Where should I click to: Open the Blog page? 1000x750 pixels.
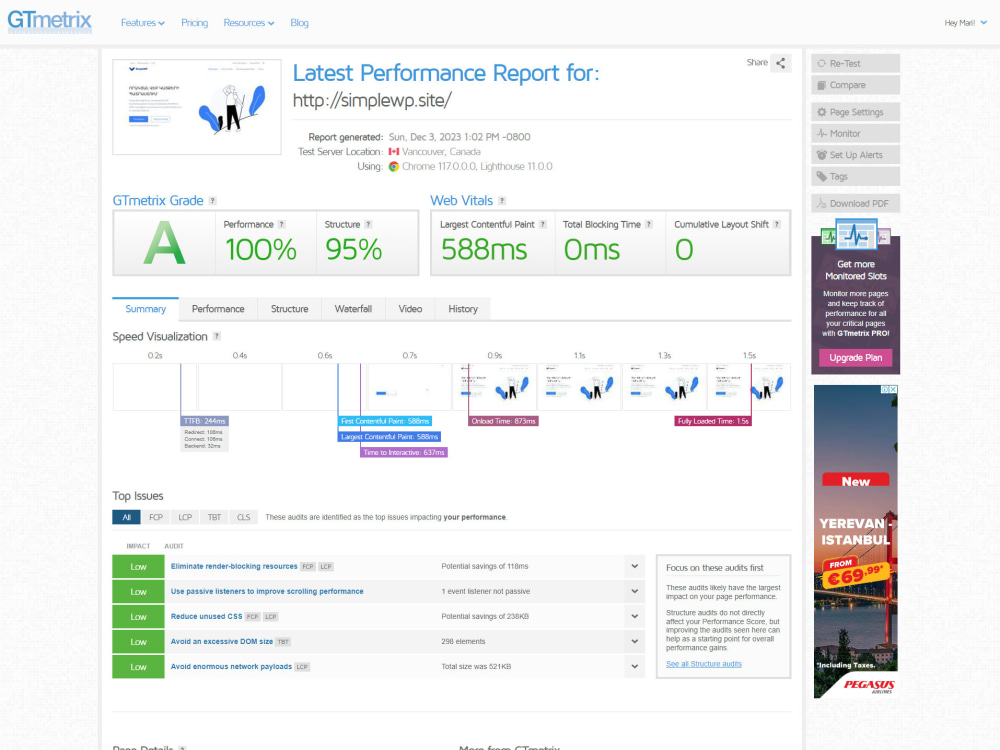(299, 23)
